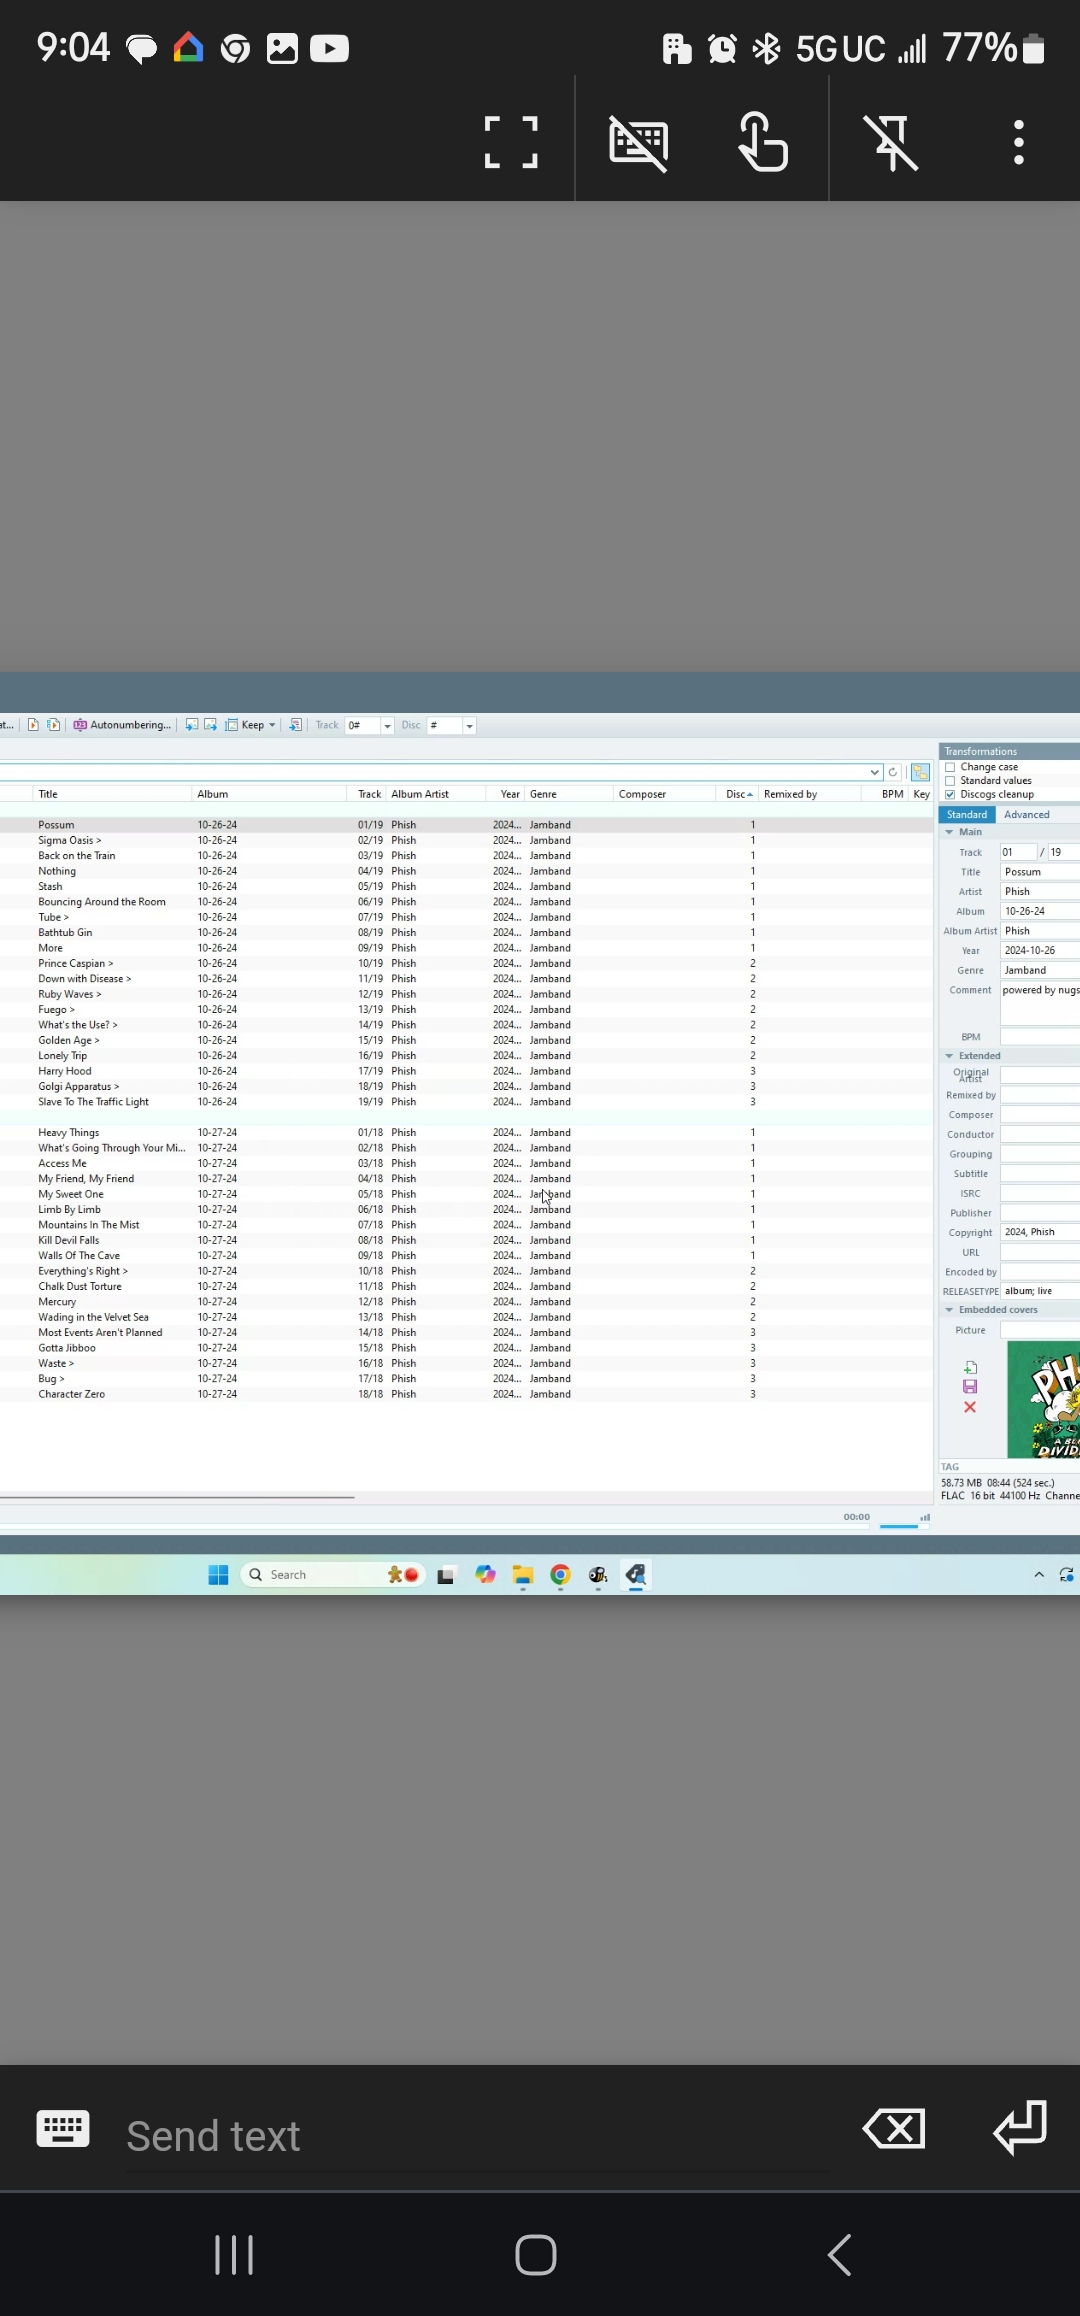The height and width of the screenshot is (2316, 1080).
Task: Toggle the remote keyboard icon
Action: [639, 142]
